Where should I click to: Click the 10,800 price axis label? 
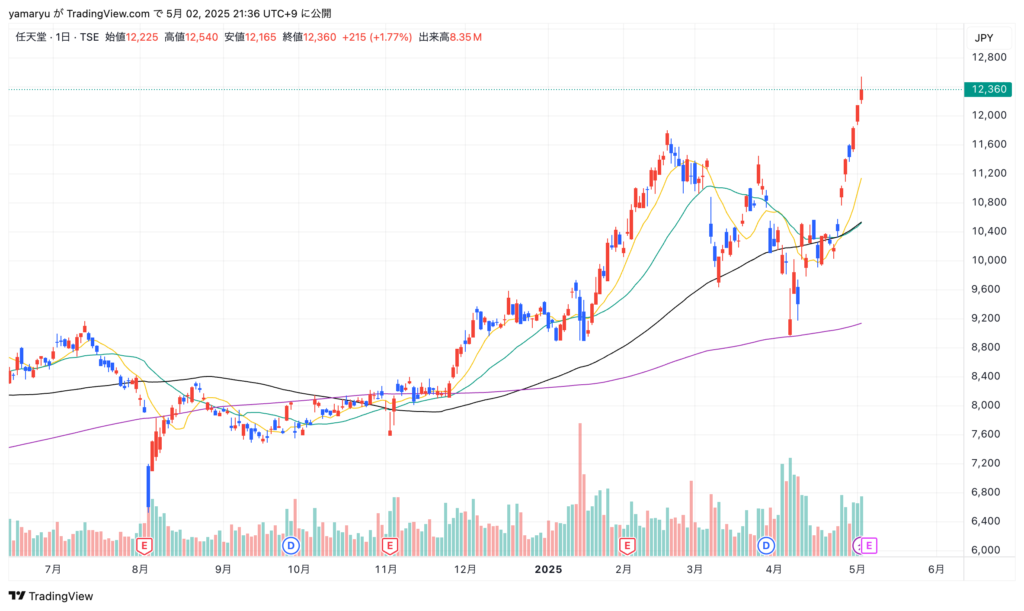point(989,202)
